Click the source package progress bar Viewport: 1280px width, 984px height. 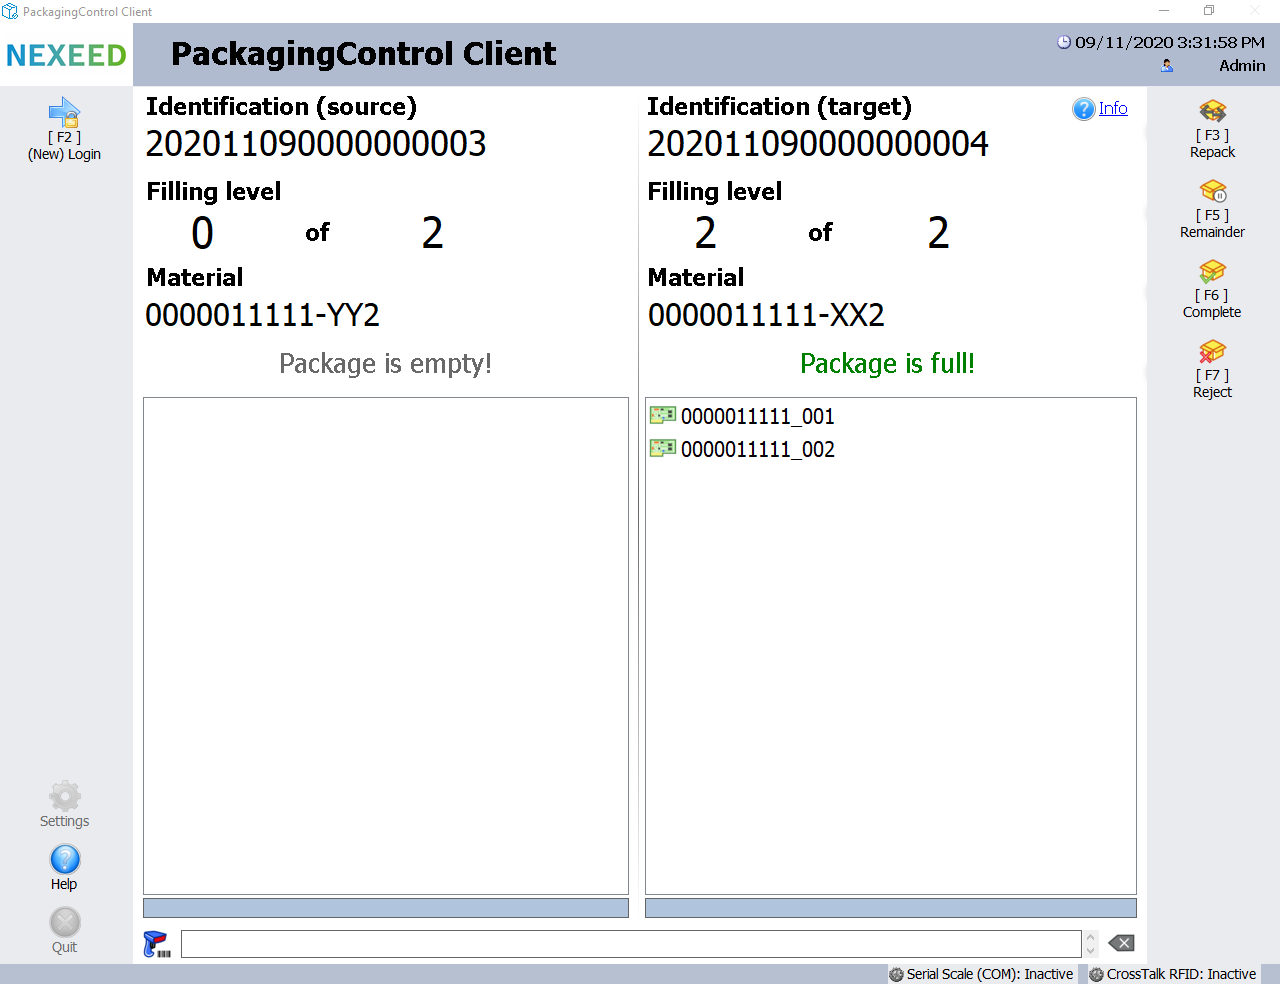385,908
